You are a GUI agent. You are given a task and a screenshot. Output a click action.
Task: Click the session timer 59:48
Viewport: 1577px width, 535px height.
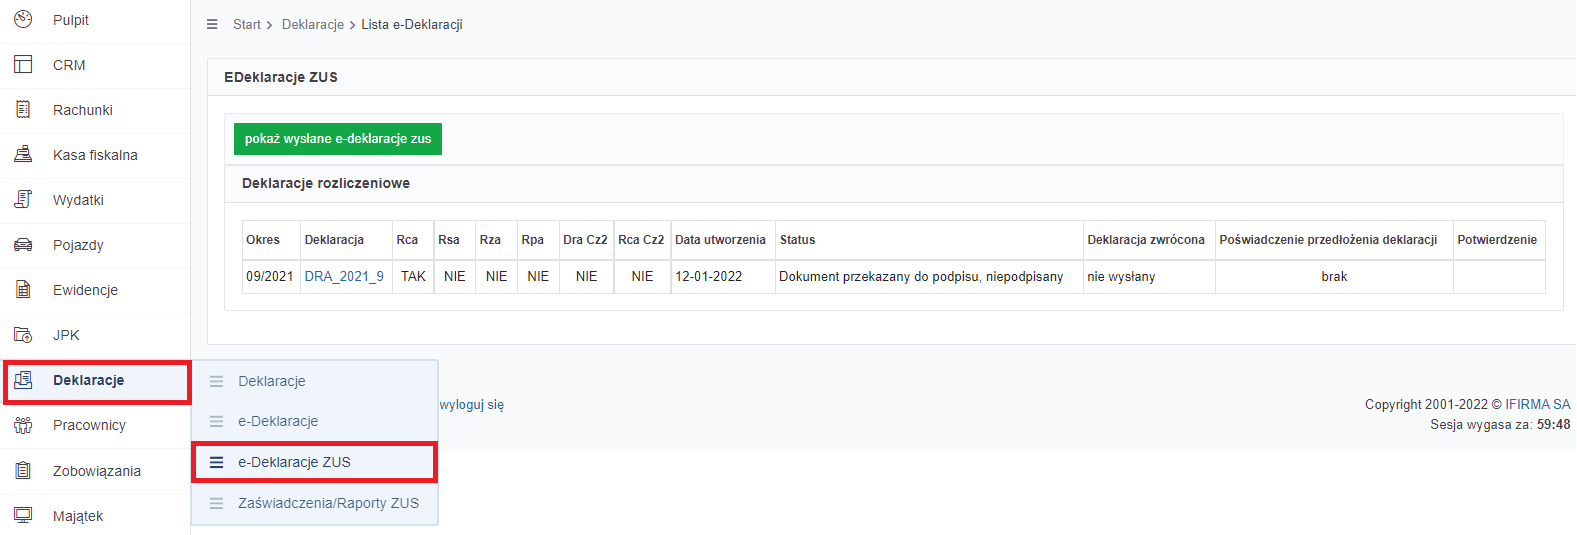tap(1553, 424)
